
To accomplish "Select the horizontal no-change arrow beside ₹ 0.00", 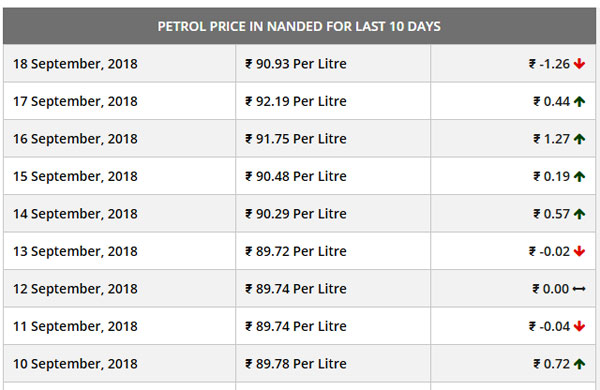I will coord(579,289).
